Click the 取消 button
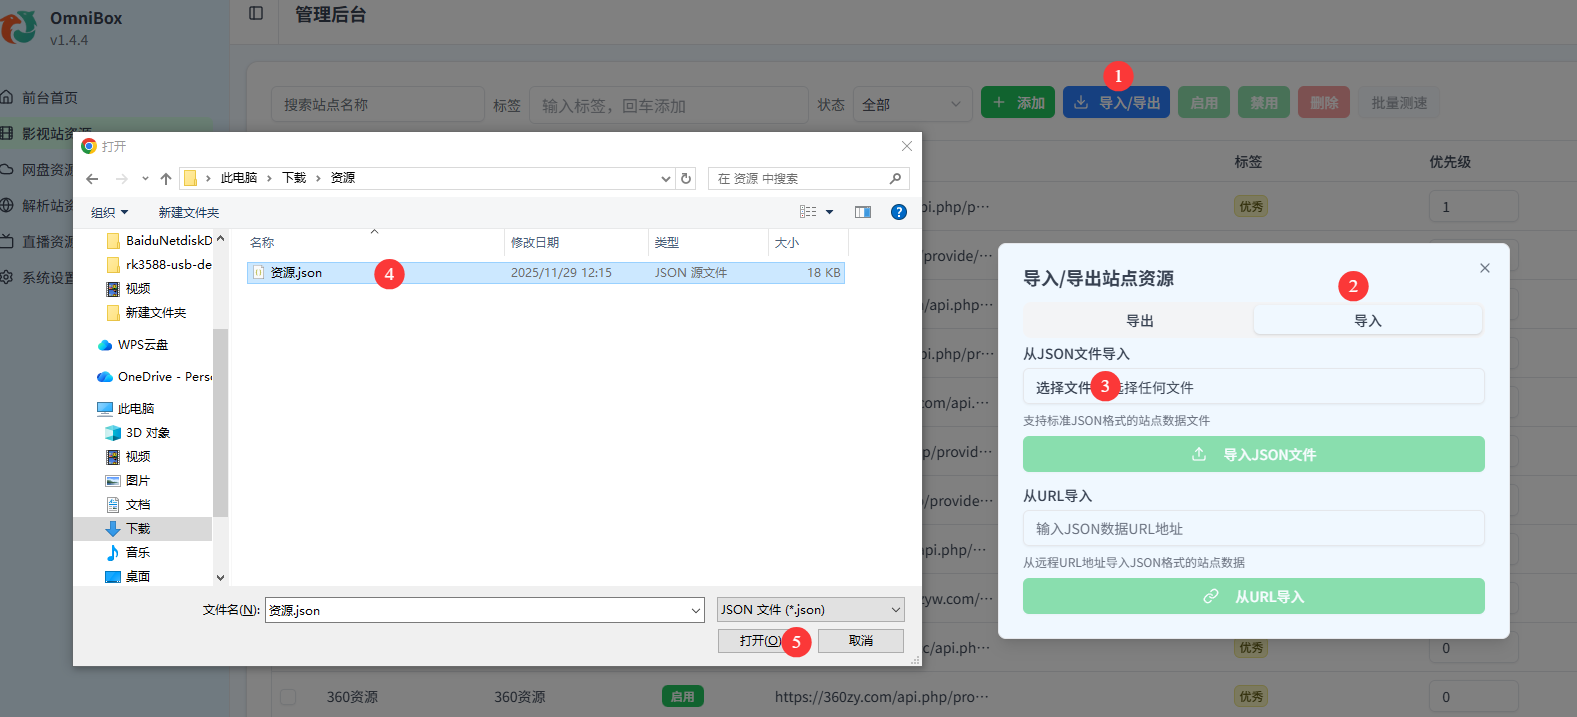1577x717 pixels. 861,641
